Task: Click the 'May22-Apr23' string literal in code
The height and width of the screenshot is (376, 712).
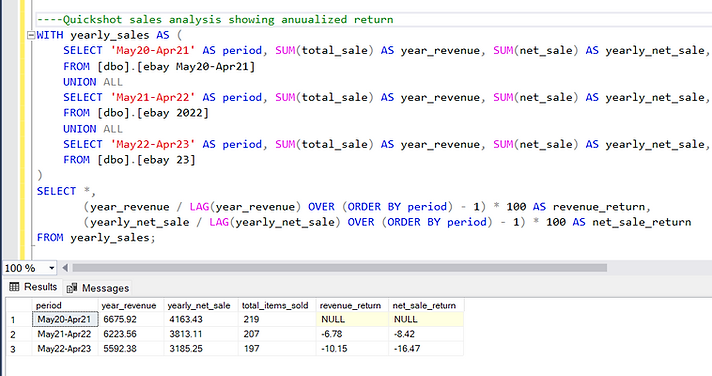Action: click(153, 144)
